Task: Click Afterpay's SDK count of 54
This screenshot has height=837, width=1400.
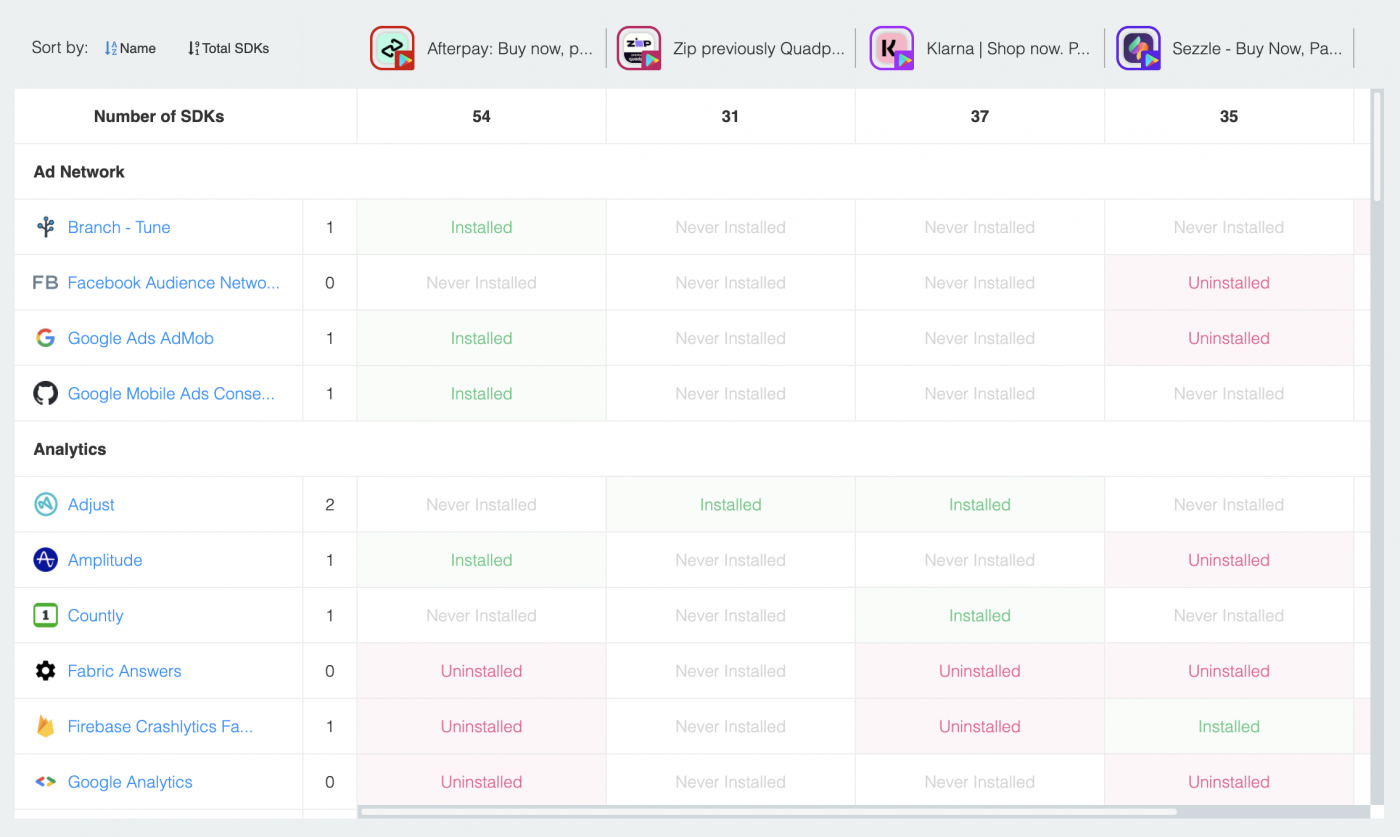Action: (481, 116)
